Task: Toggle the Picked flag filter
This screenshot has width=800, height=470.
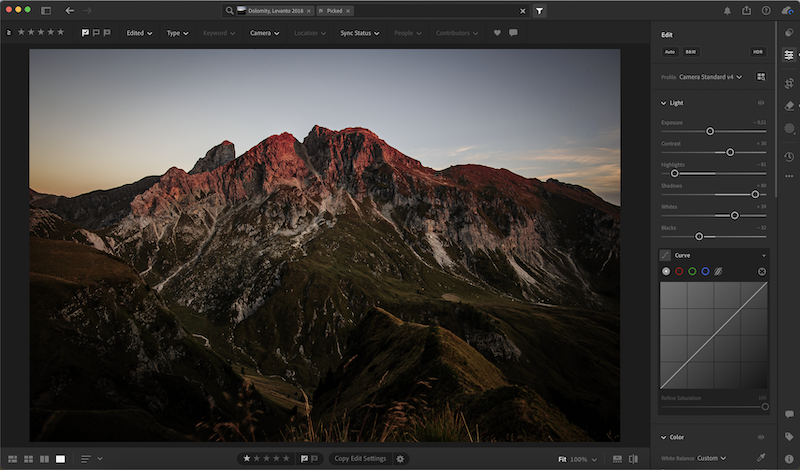Action: [85, 33]
